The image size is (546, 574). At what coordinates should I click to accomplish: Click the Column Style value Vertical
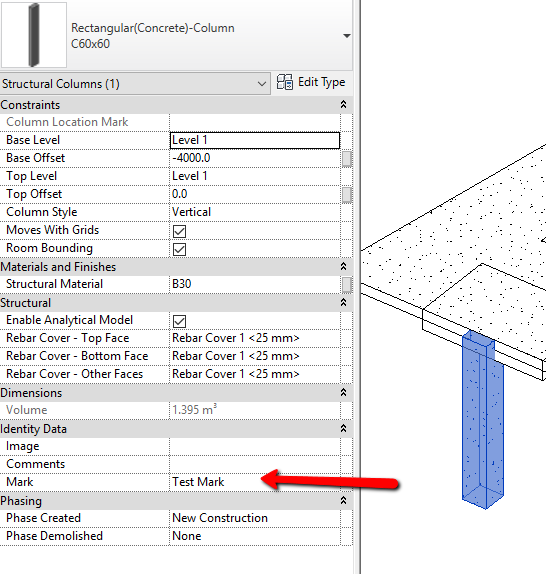point(255,212)
